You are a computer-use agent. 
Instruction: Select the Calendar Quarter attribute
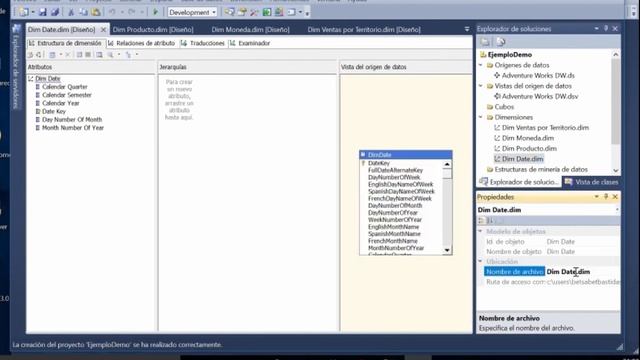[x=64, y=87]
